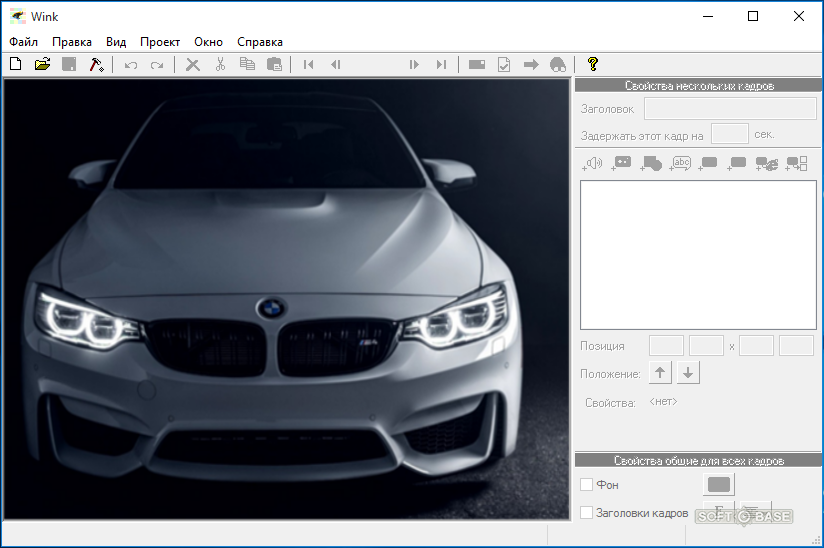Toggle the Фон checkbox
The height and width of the screenshot is (548, 824).
(x=586, y=484)
